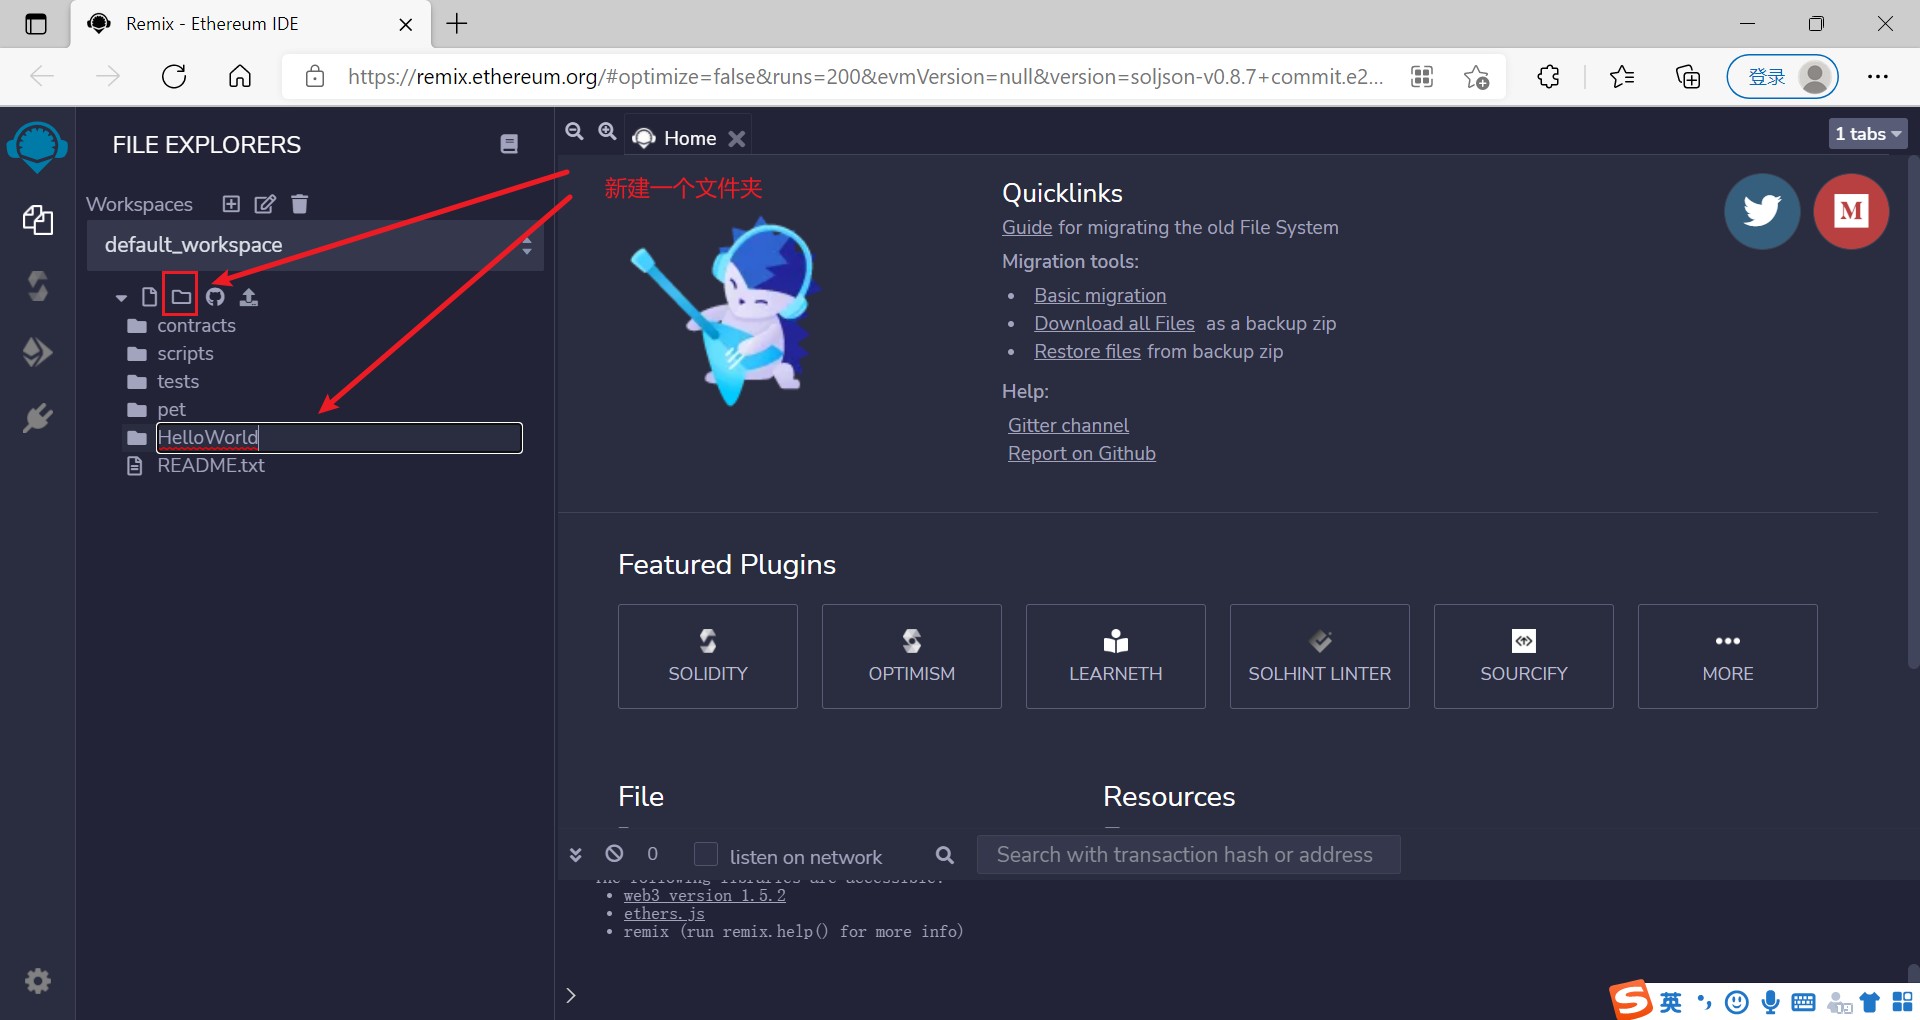Click Sogou input method tray icon
This screenshot has height=1020, width=1920.
[x=1630, y=1000]
